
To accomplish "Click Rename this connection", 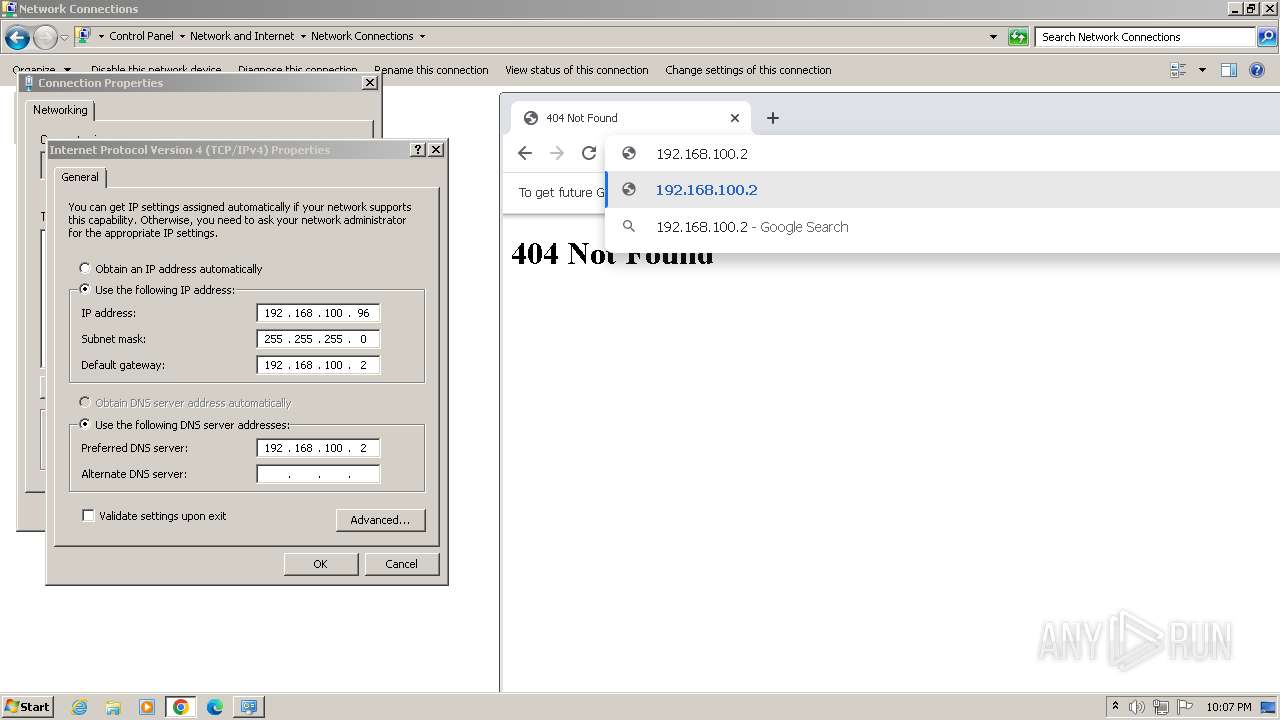I will 431,70.
